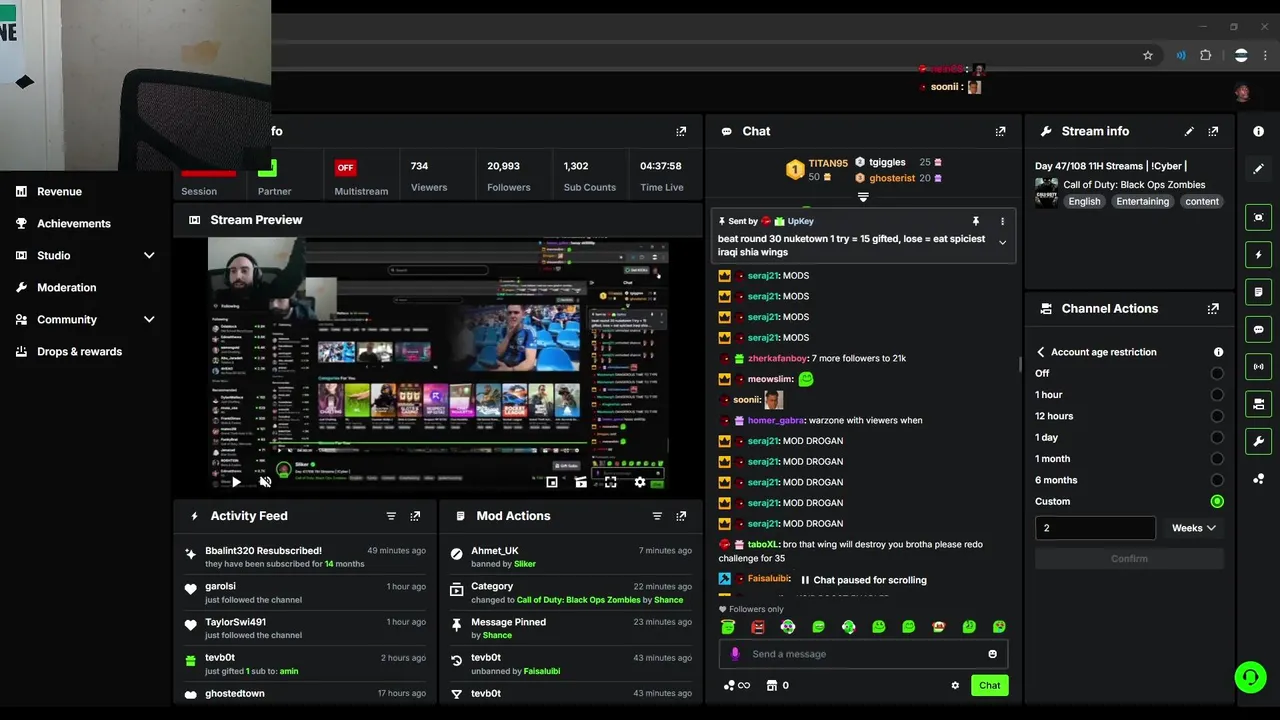The image size is (1280, 720).
Task: Open browser extensions puzzle icon
Action: tap(1206, 56)
